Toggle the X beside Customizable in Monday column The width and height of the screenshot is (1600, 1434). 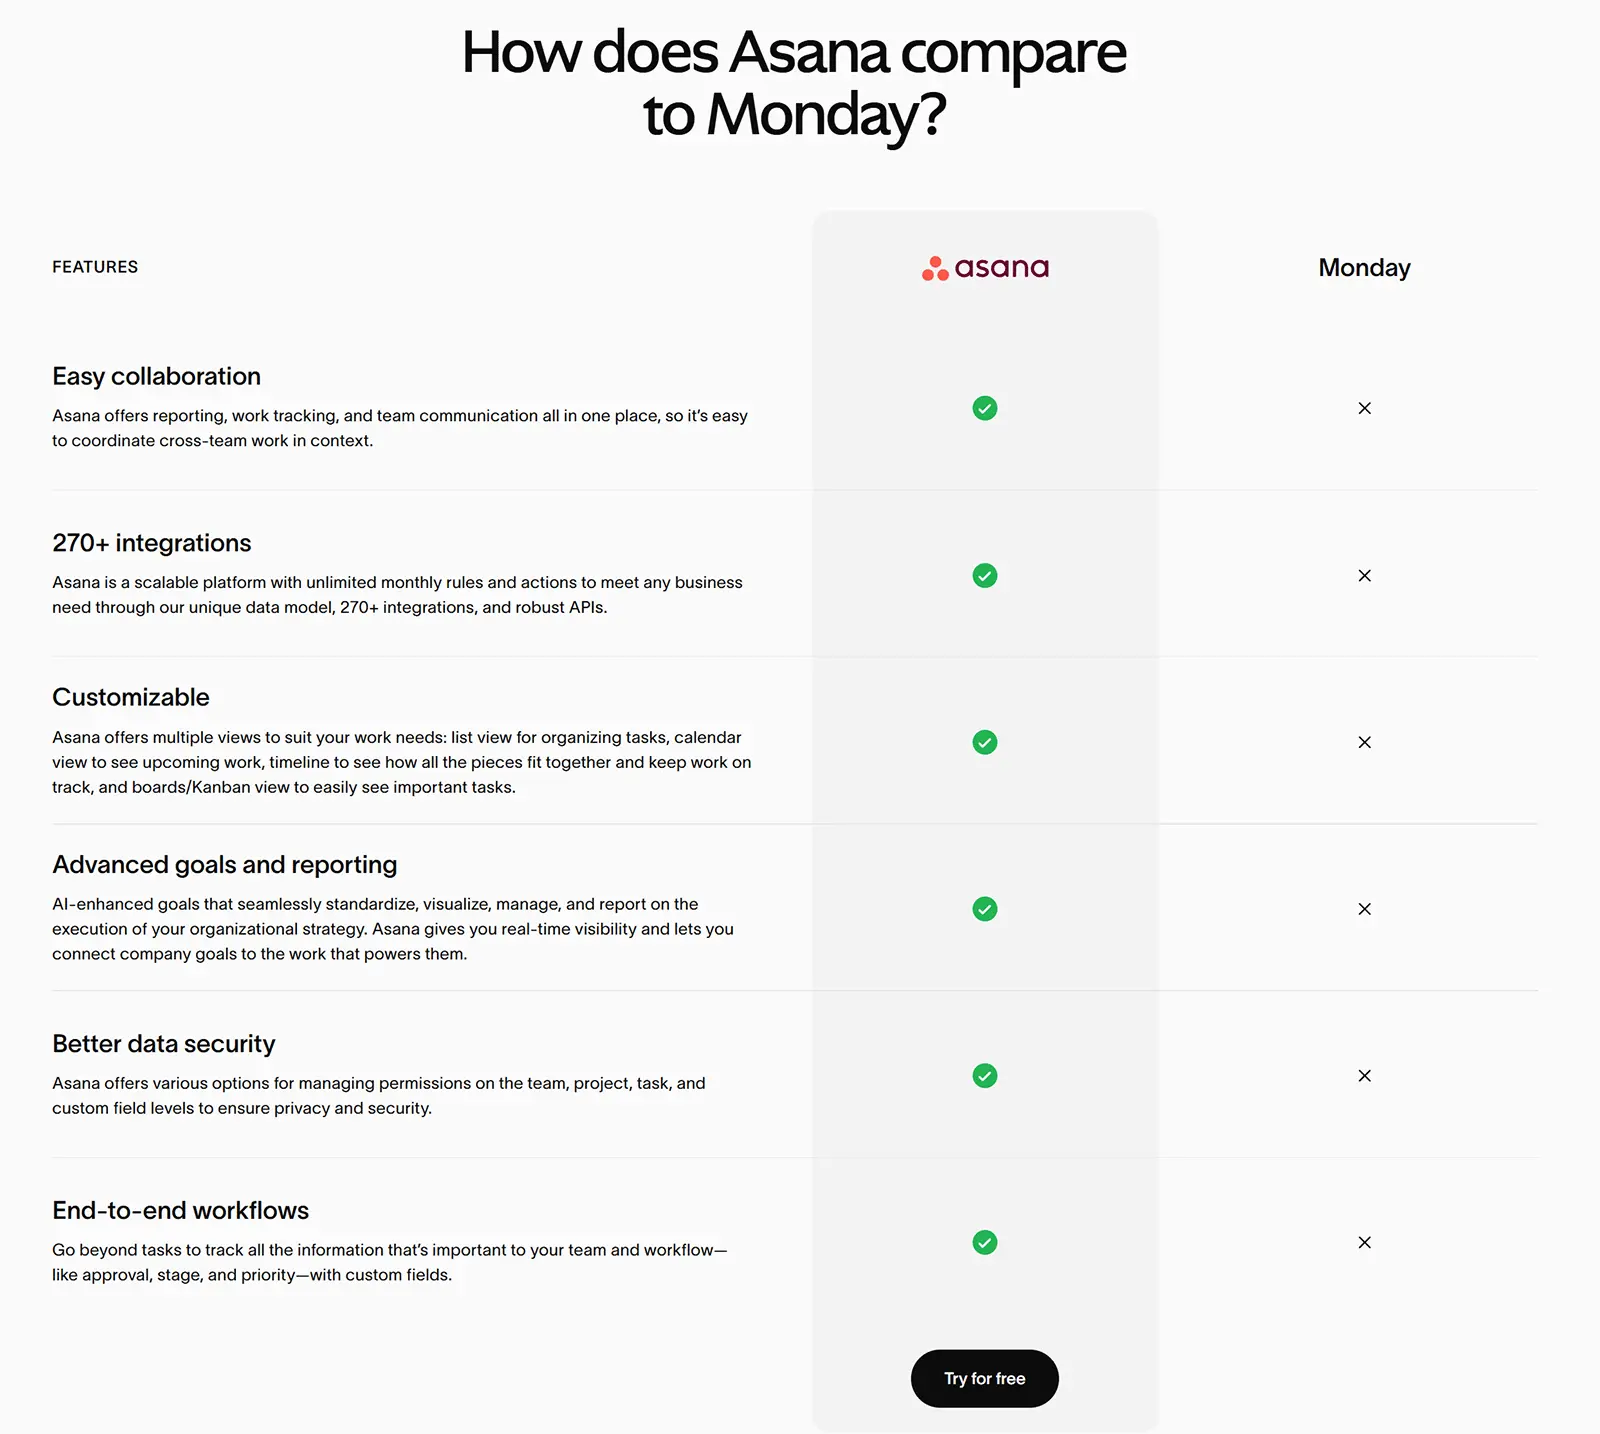(x=1364, y=742)
